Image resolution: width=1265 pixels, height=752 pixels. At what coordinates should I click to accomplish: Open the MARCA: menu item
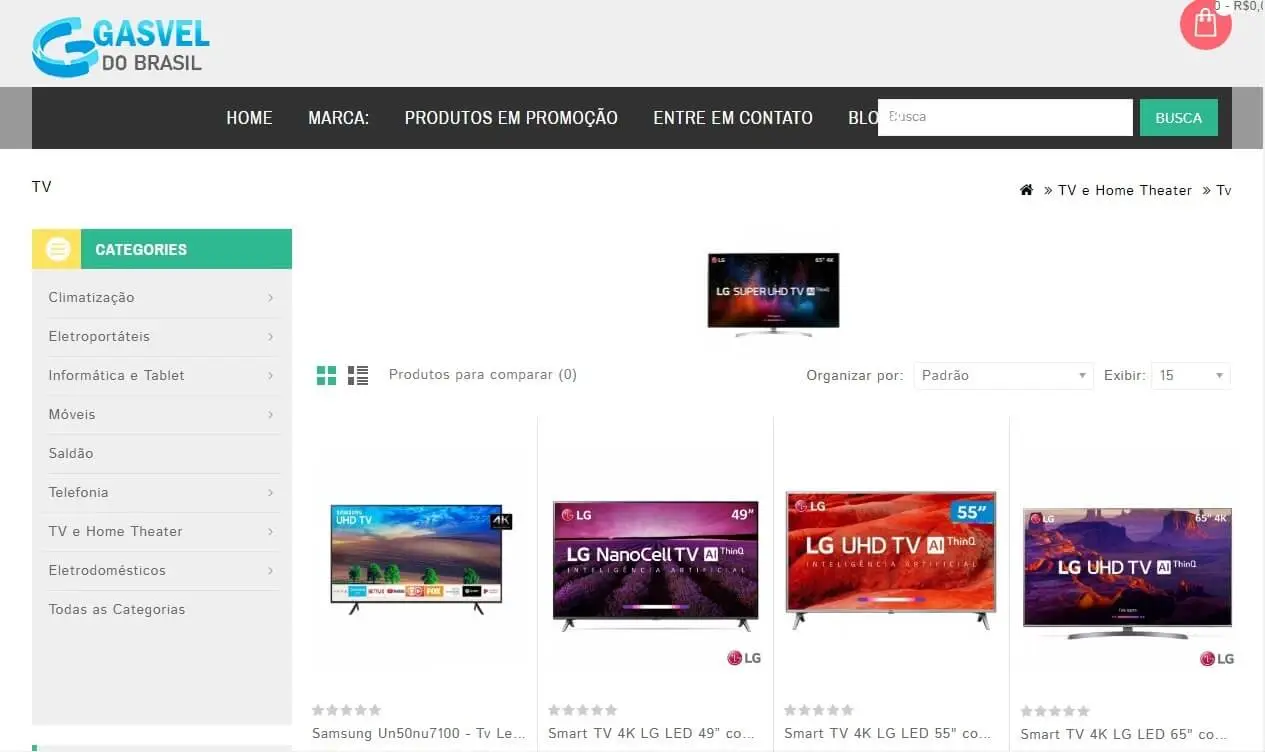tap(339, 118)
